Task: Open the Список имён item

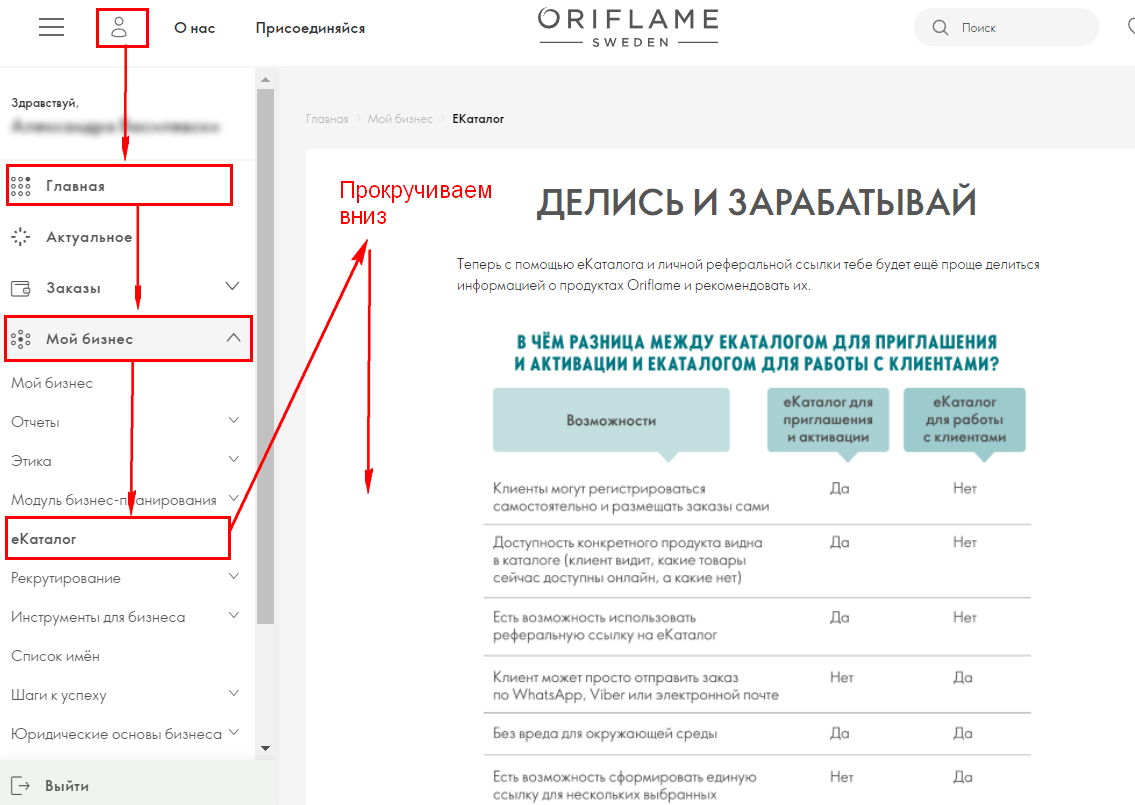Action: click(x=55, y=657)
